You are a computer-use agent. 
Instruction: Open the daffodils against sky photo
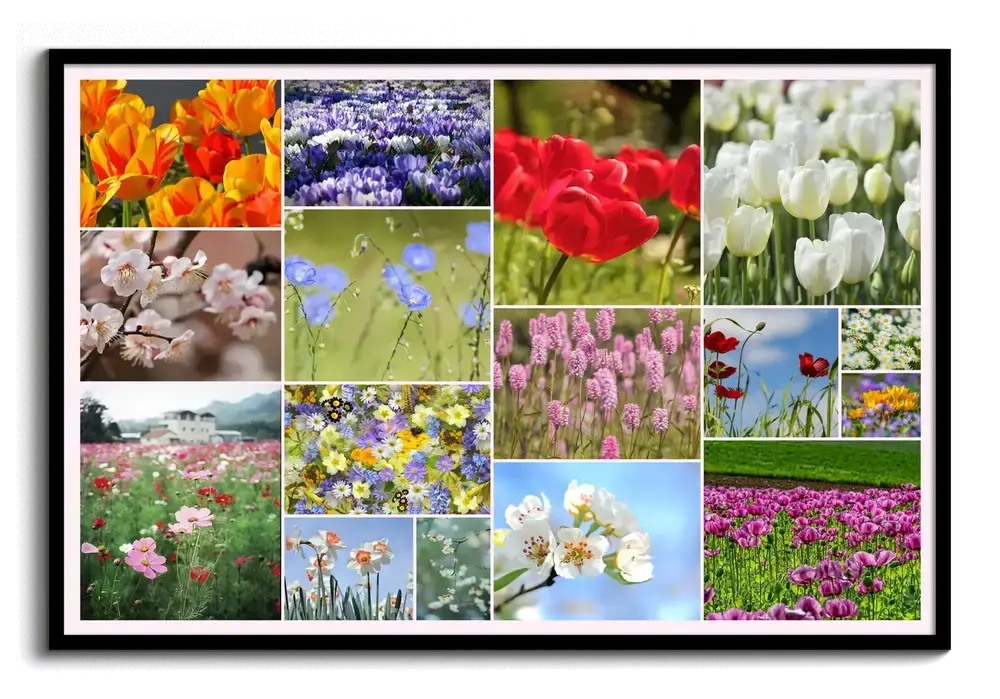(348, 568)
